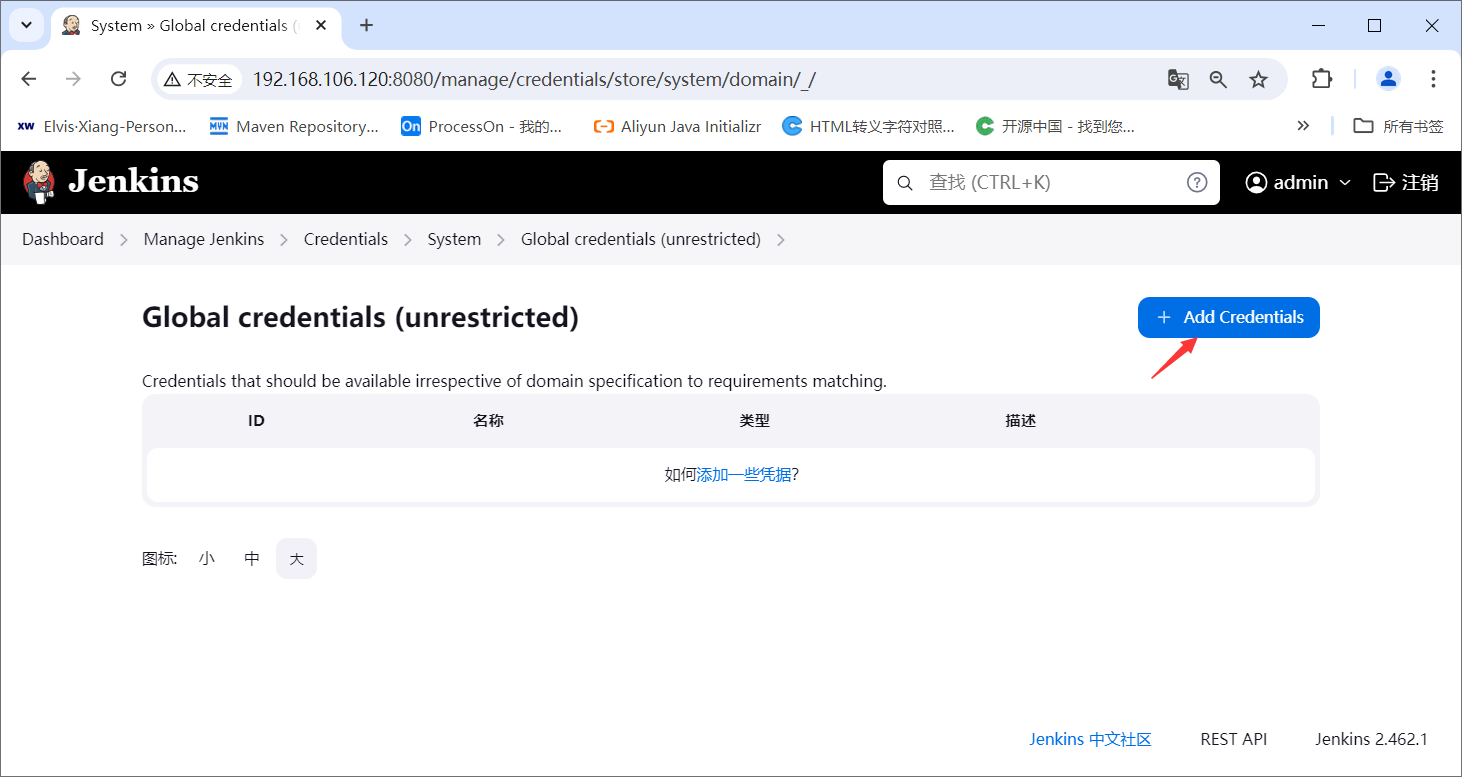Viewport: 1462px width, 777px height.
Task: Open the admin user dropdown chevron
Action: pyautogui.click(x=1345, y=182)
